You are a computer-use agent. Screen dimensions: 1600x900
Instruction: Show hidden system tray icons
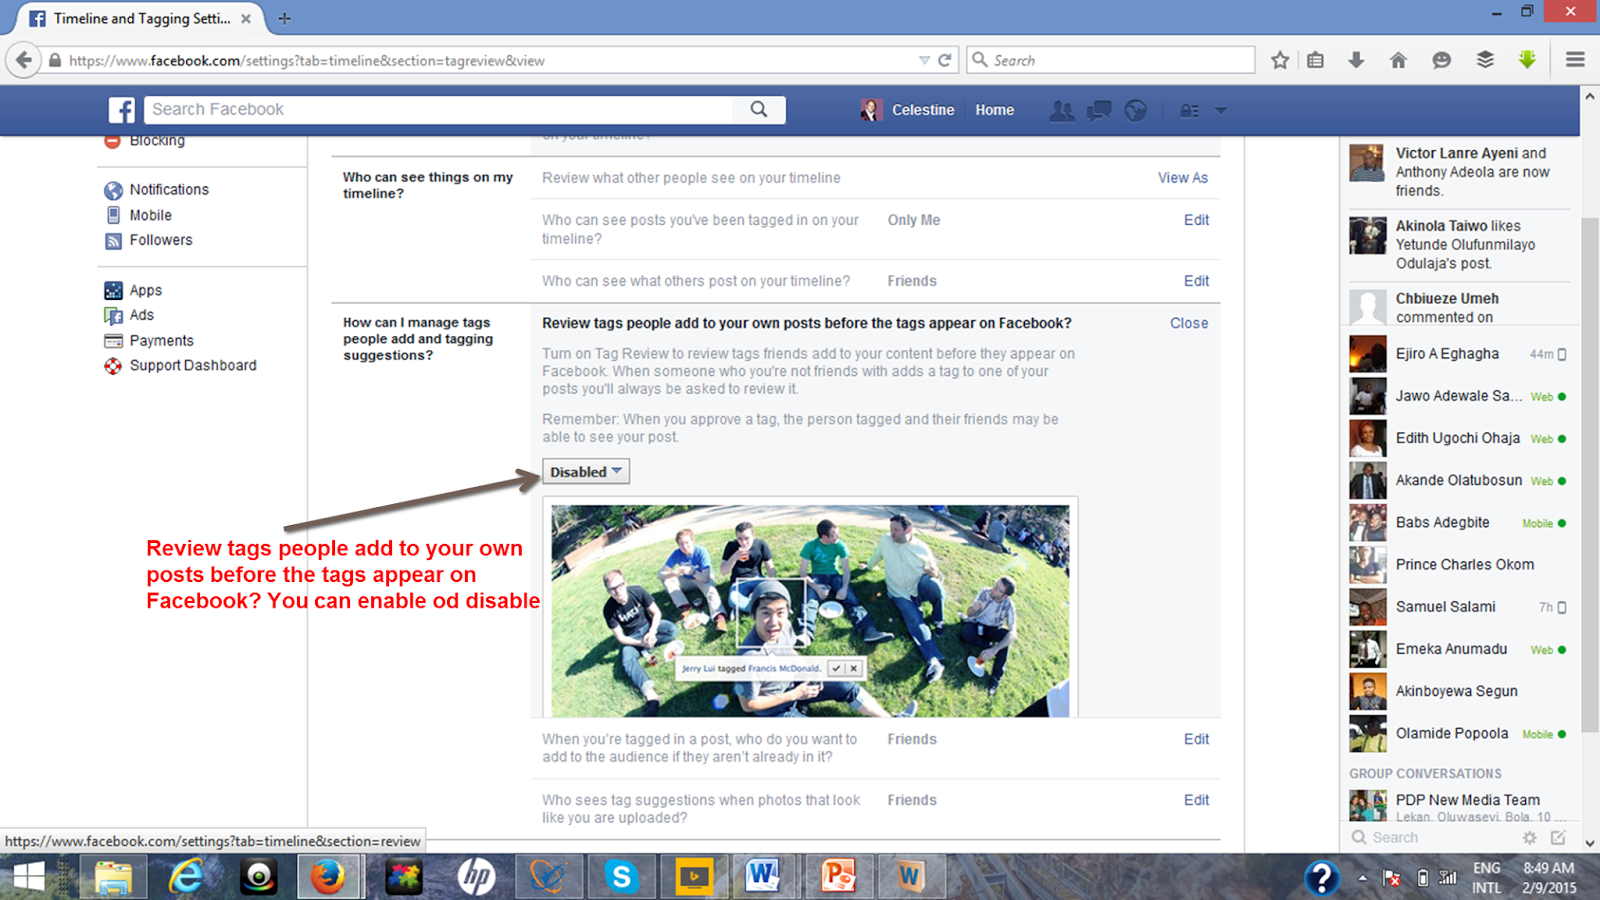coord(1362,878)
